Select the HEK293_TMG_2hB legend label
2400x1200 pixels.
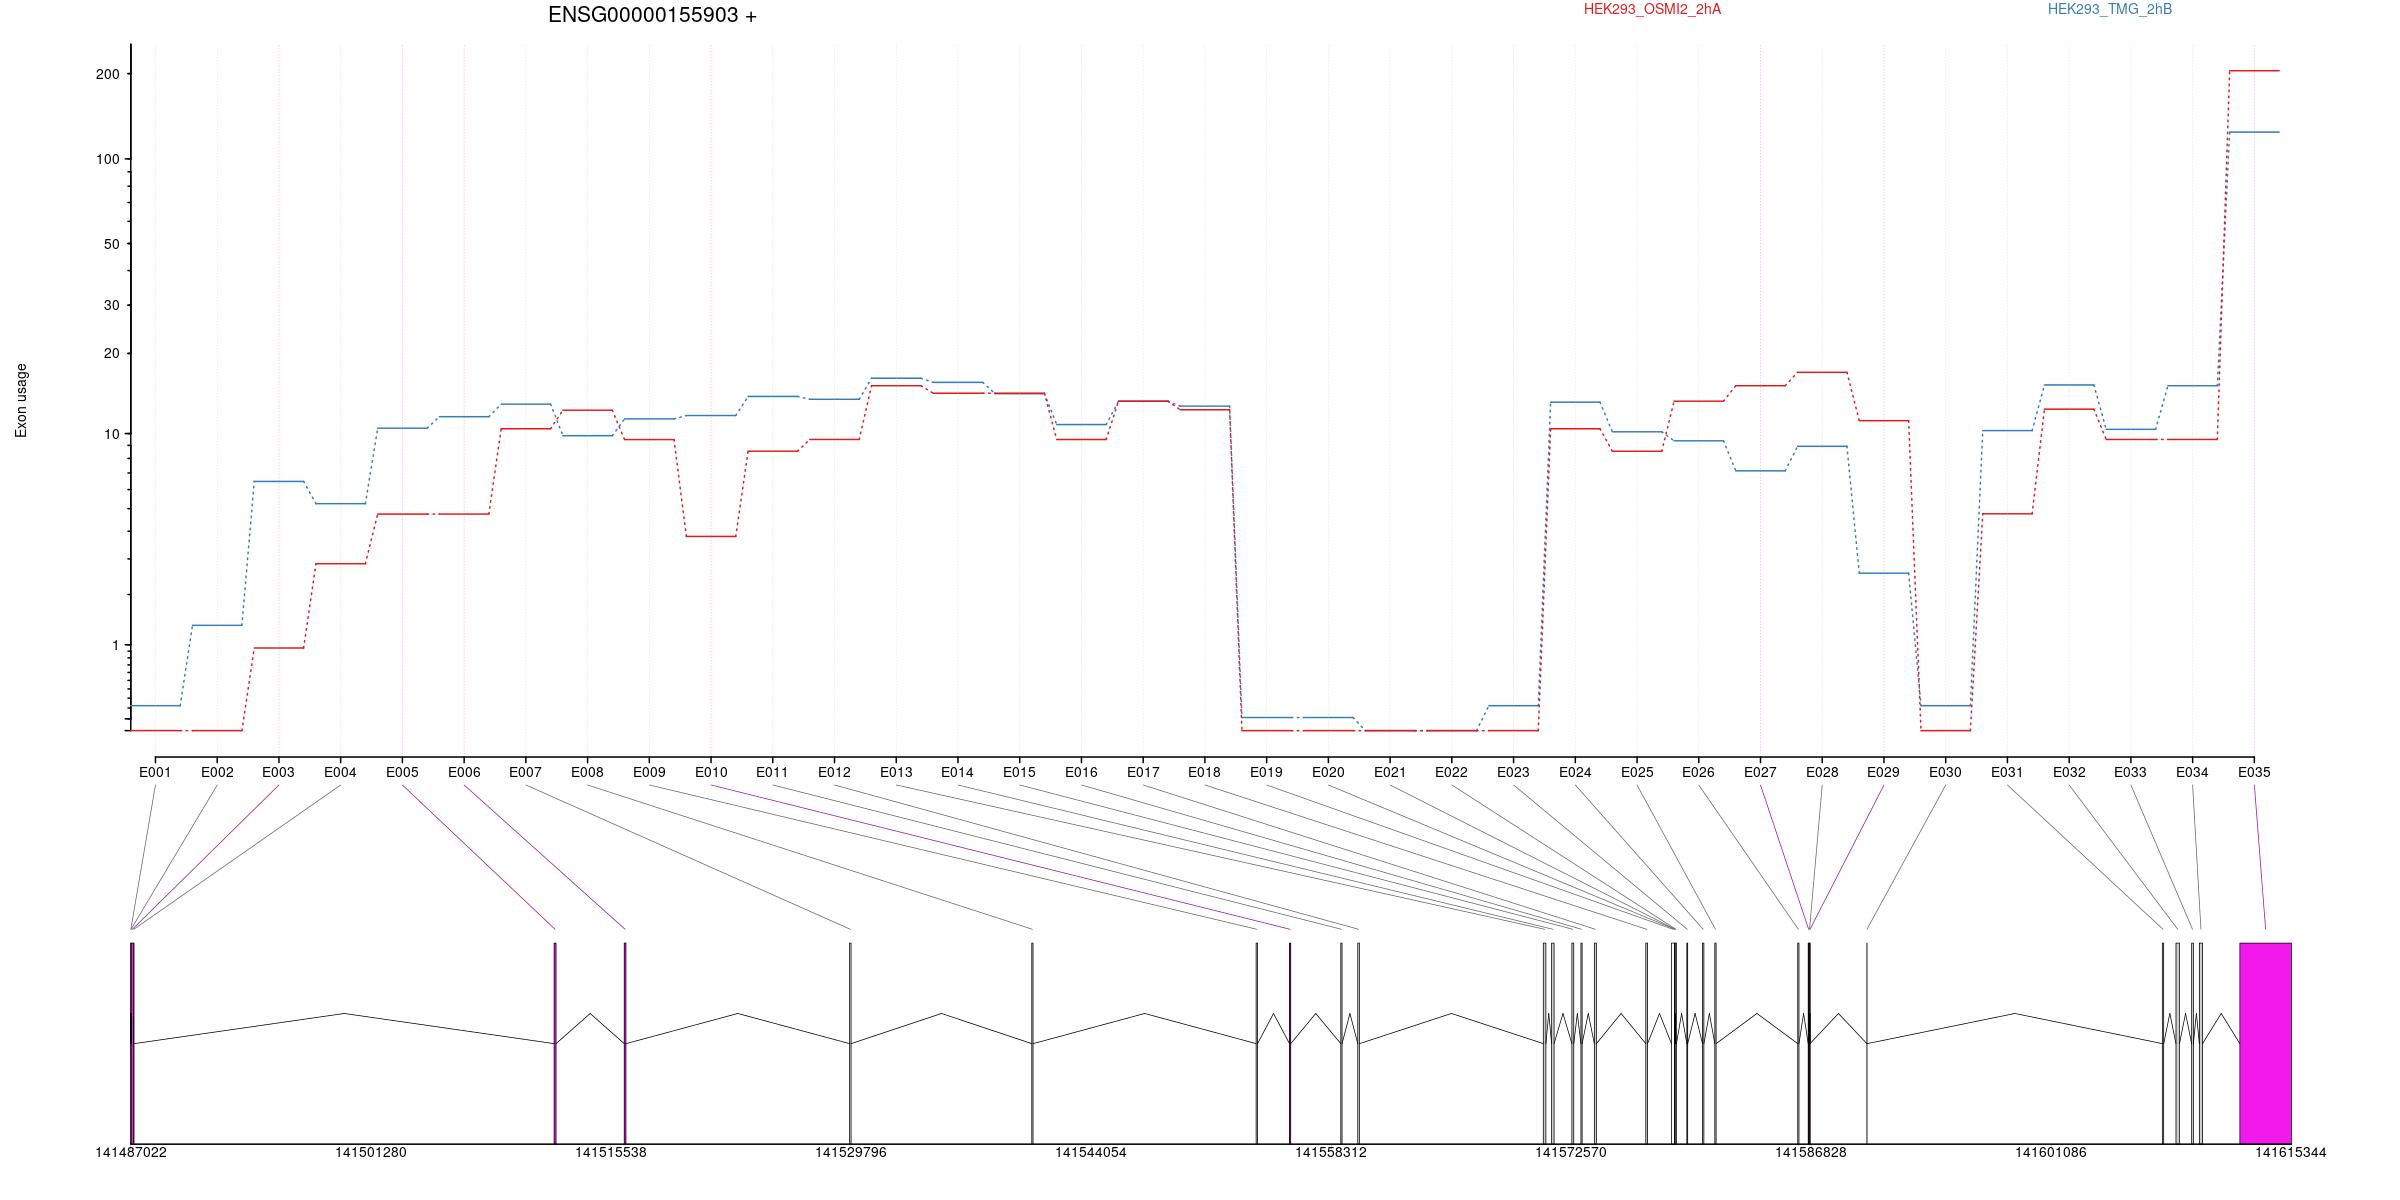[2110, 9]
